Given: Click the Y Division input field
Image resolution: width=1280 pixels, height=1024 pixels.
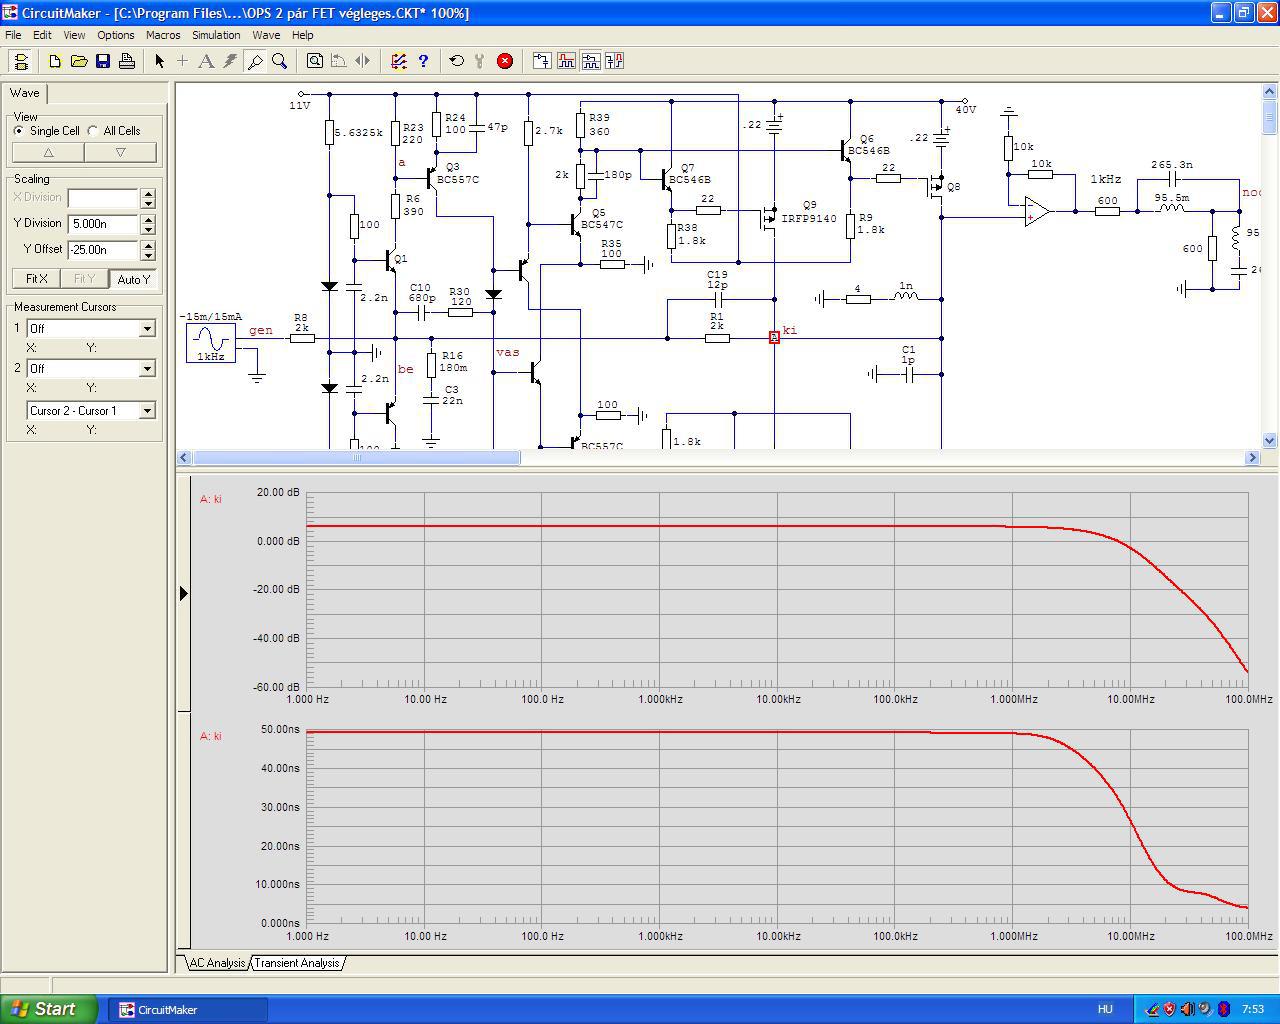Looking at the screenshot, I should tap(103, 224).
